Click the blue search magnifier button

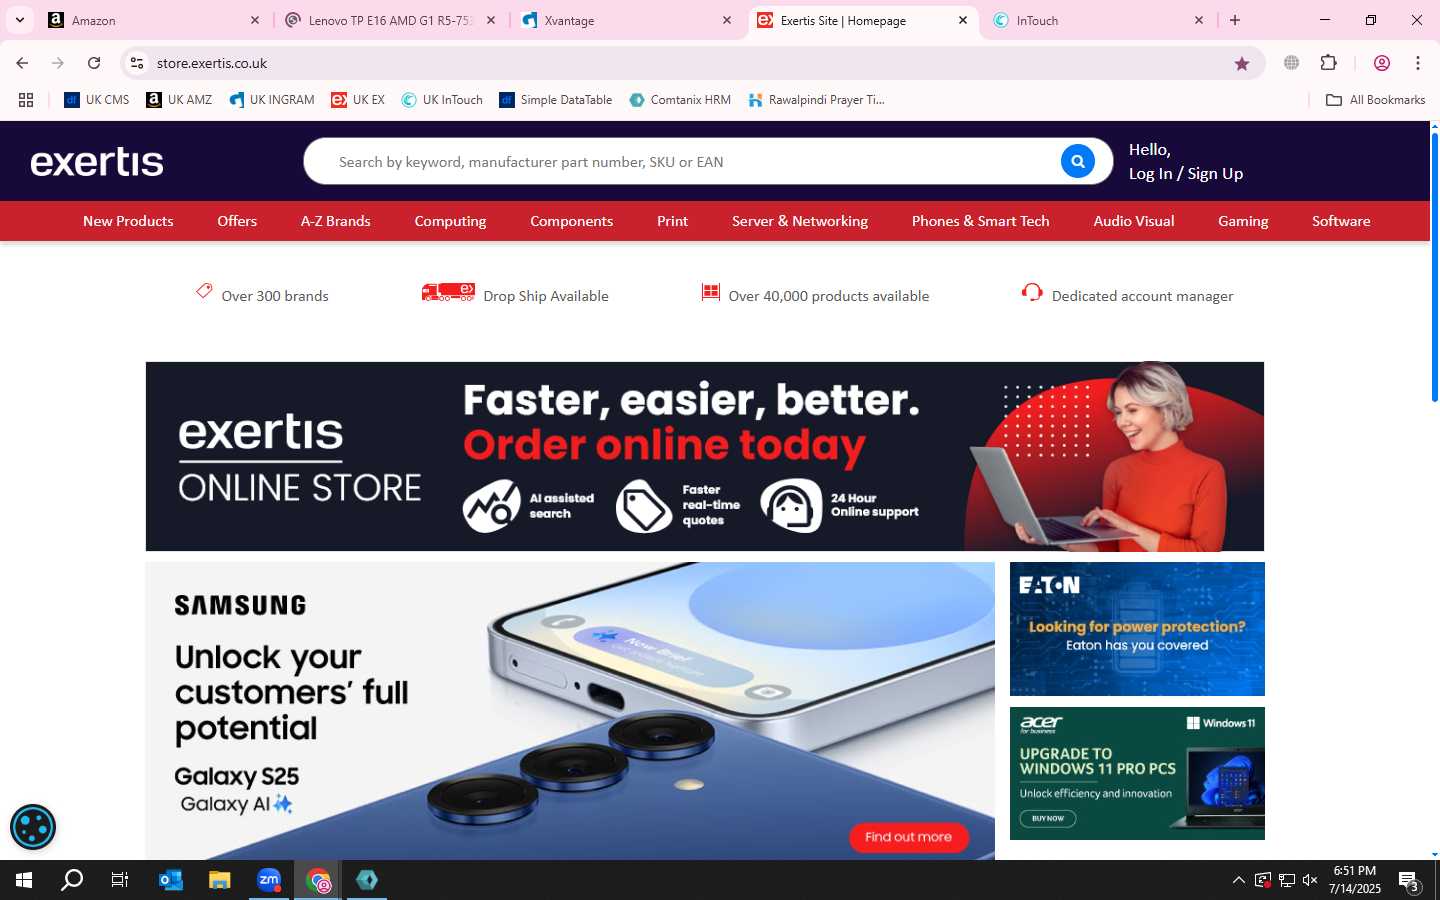pyautogui.click(x=1077, y=161)
